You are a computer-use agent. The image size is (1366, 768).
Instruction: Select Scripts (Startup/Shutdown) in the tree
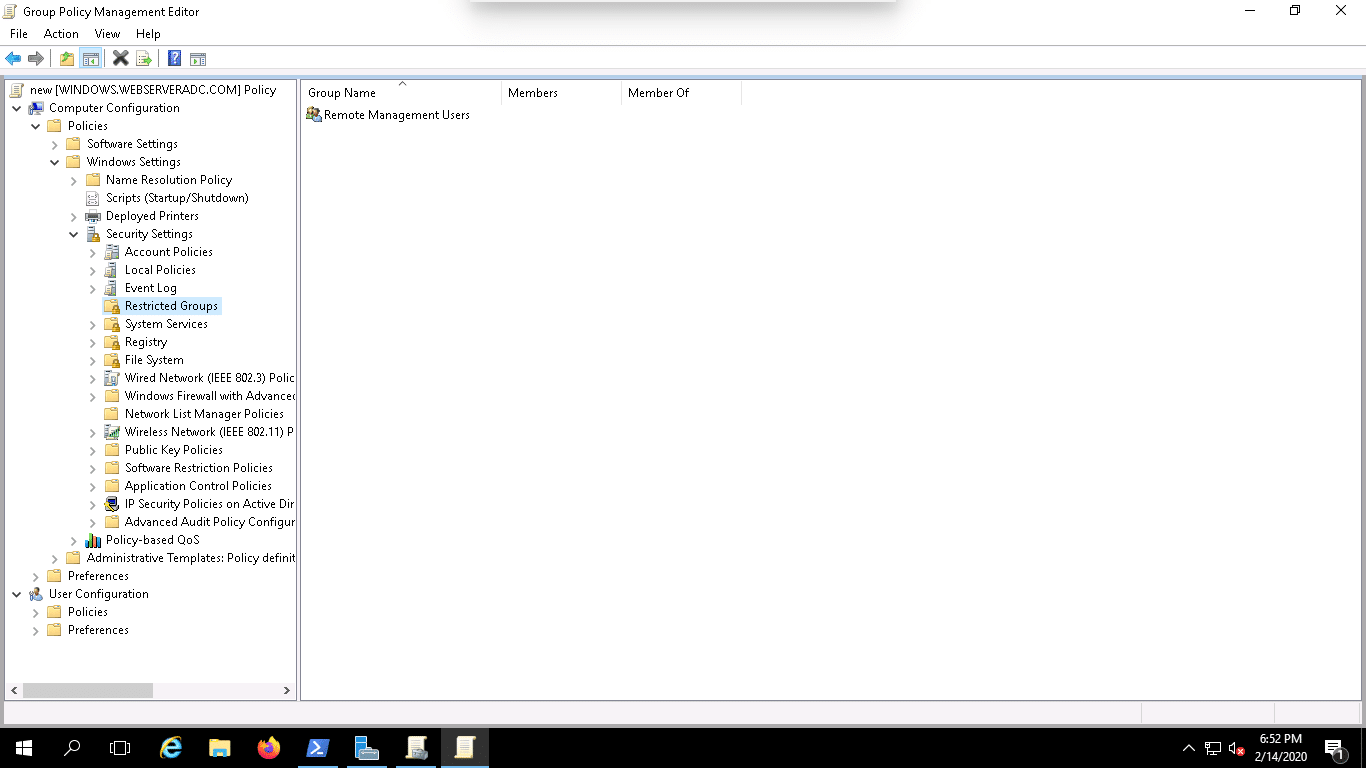(x=177, y=198)
